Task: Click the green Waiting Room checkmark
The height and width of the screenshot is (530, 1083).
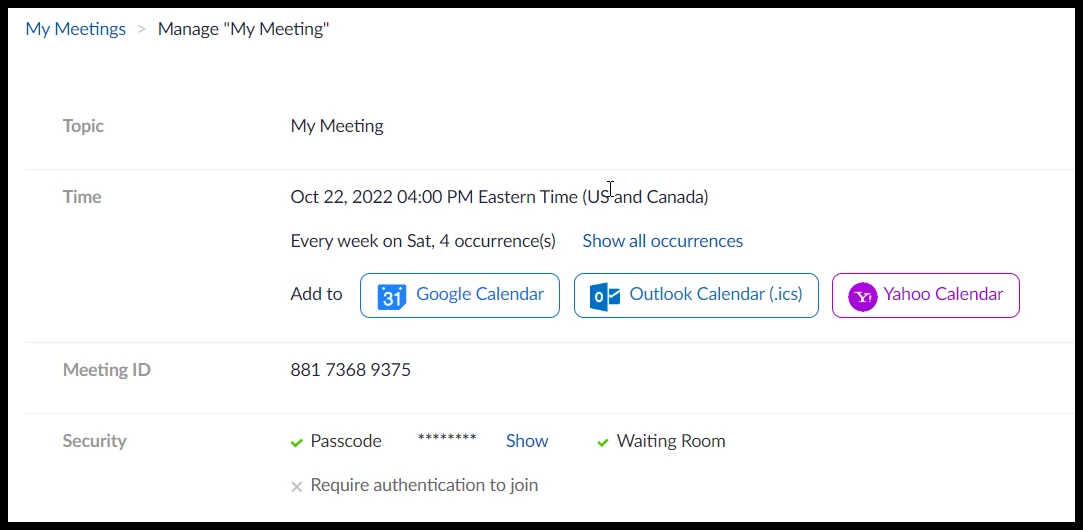Action: tap(603, 442)
